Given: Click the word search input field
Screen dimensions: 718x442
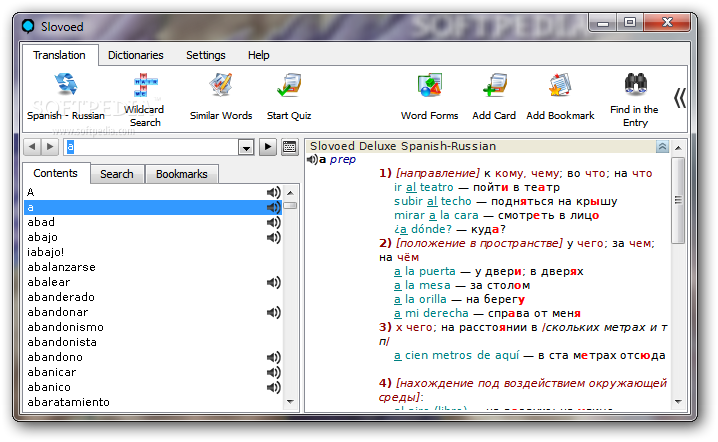Looking at the screenshot, I should coord(151,147).
